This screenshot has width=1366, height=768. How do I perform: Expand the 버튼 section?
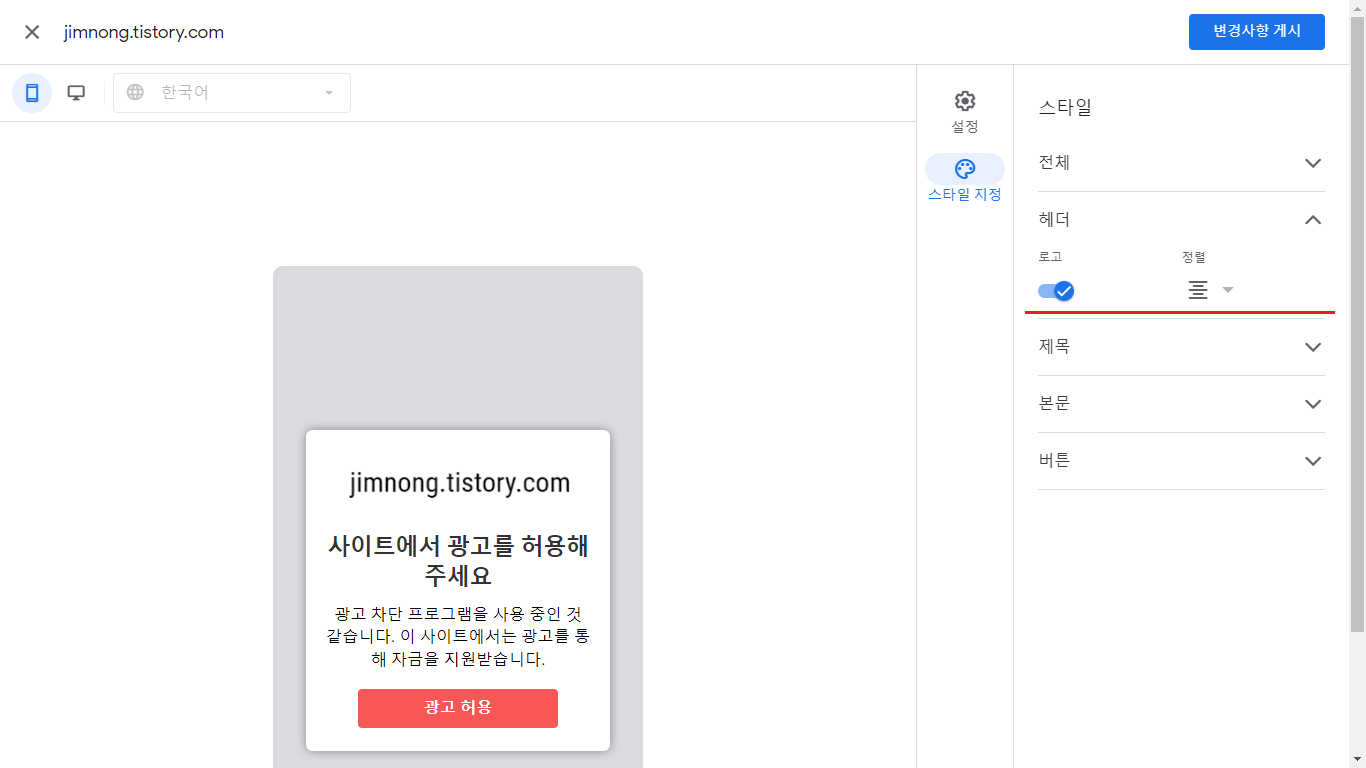(1181, 461)
